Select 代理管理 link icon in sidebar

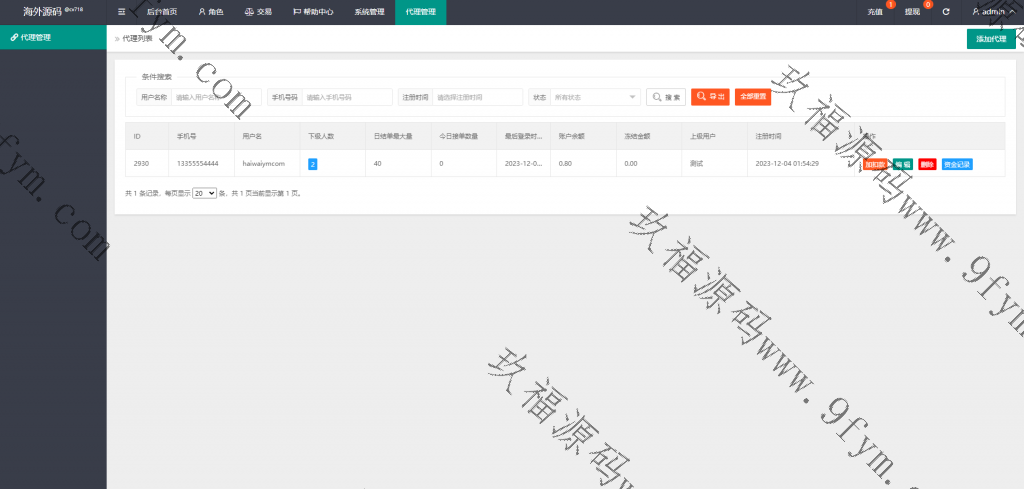pos(14,37)
